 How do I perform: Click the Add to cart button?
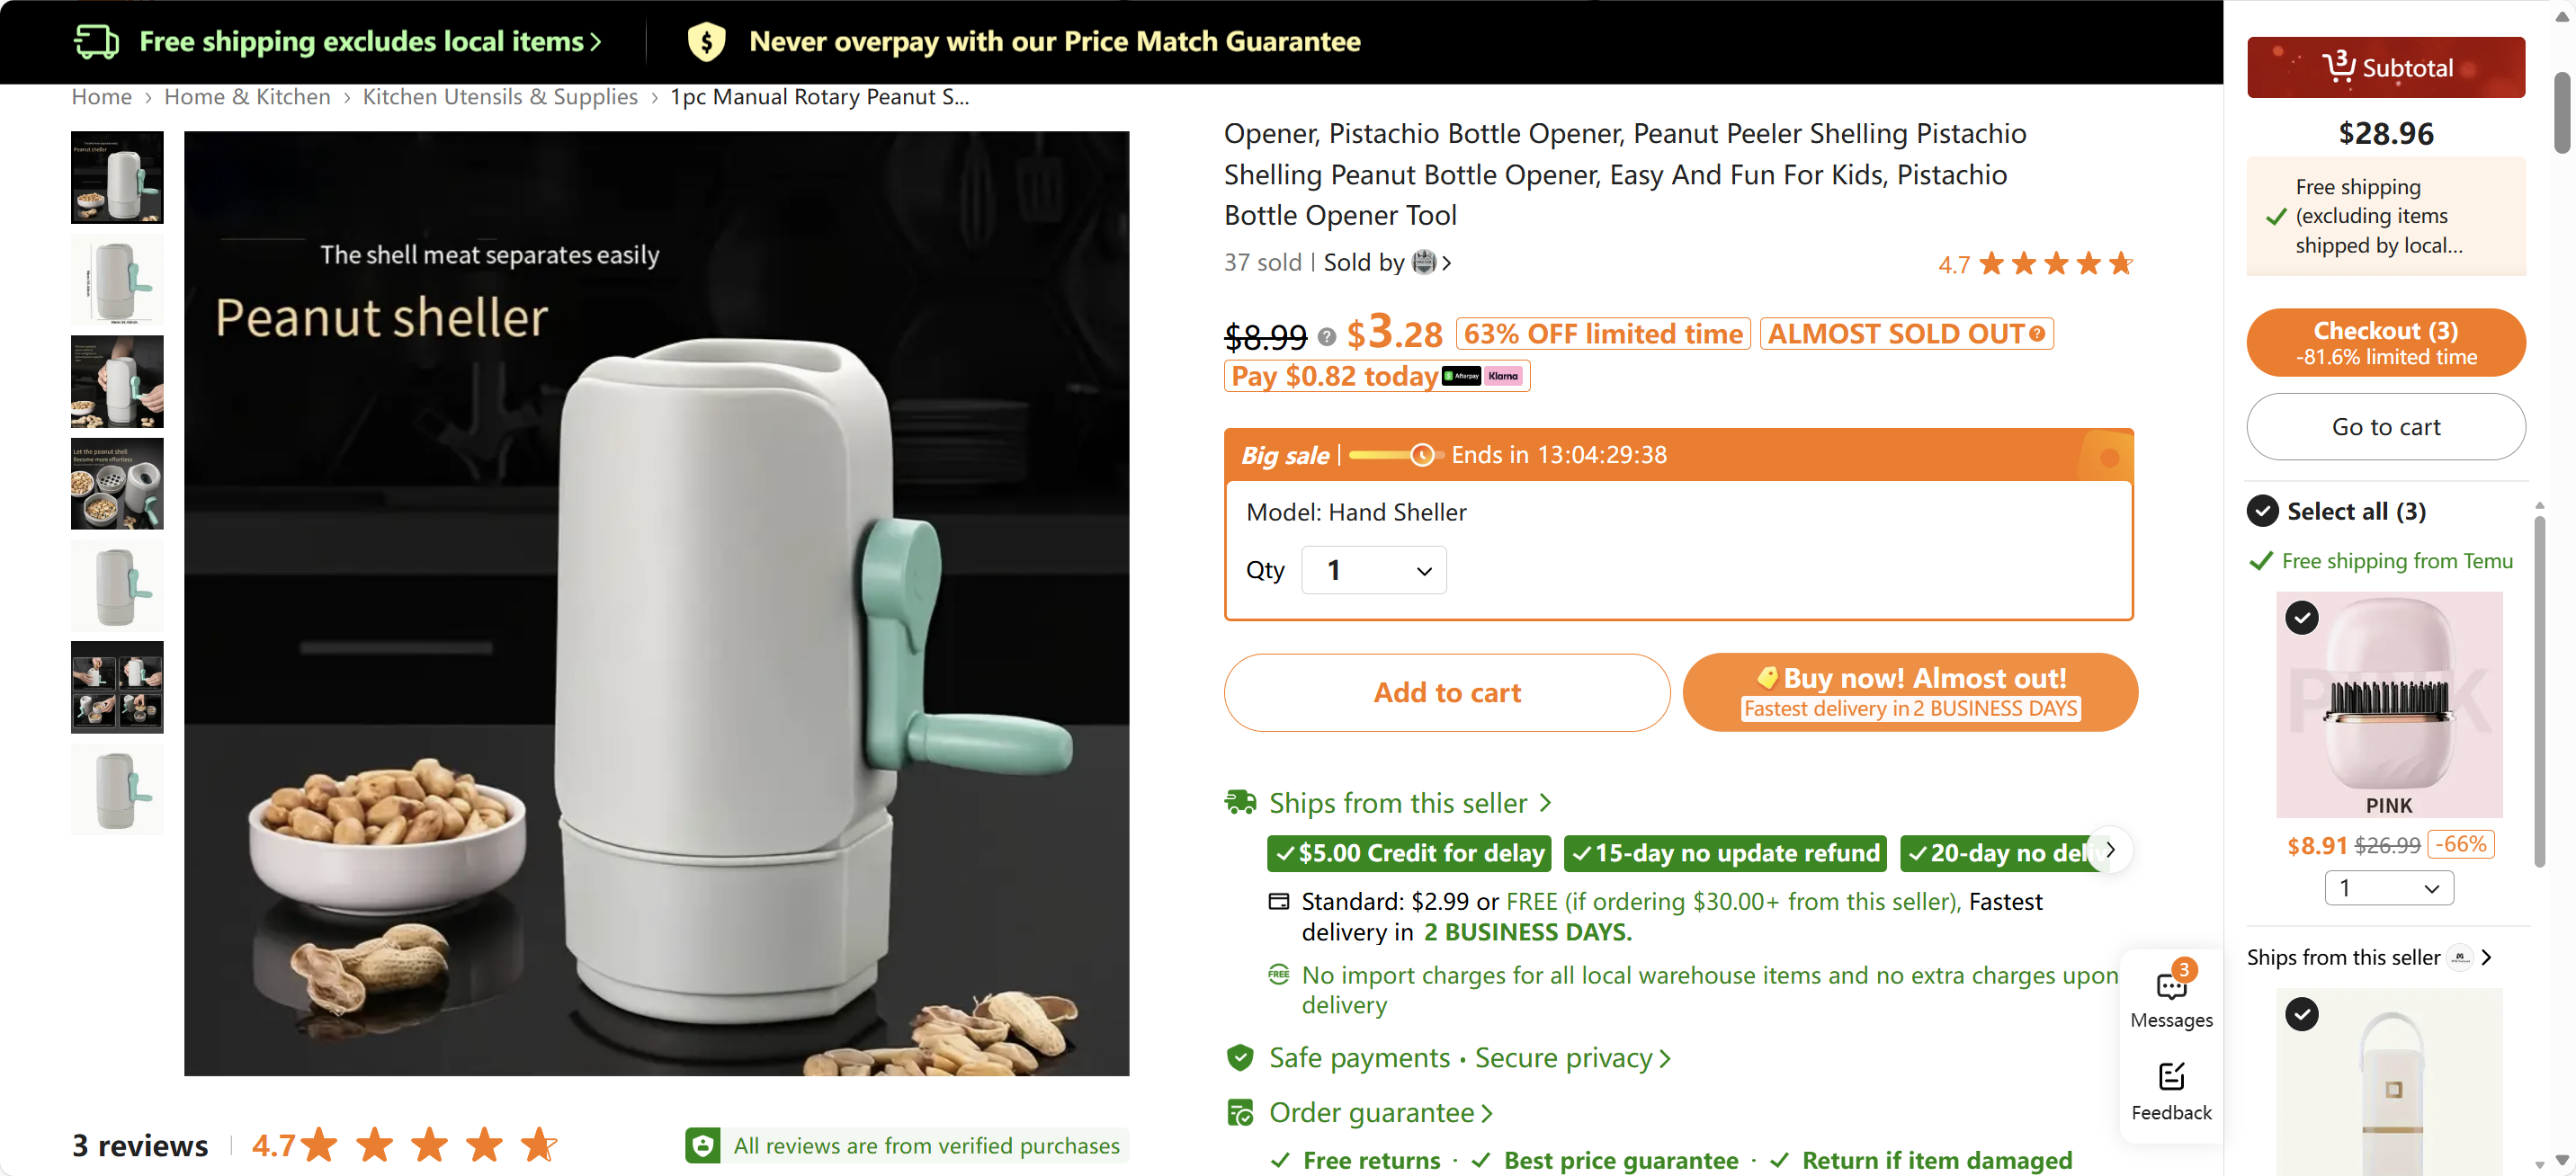click(x=1446, y=692)
